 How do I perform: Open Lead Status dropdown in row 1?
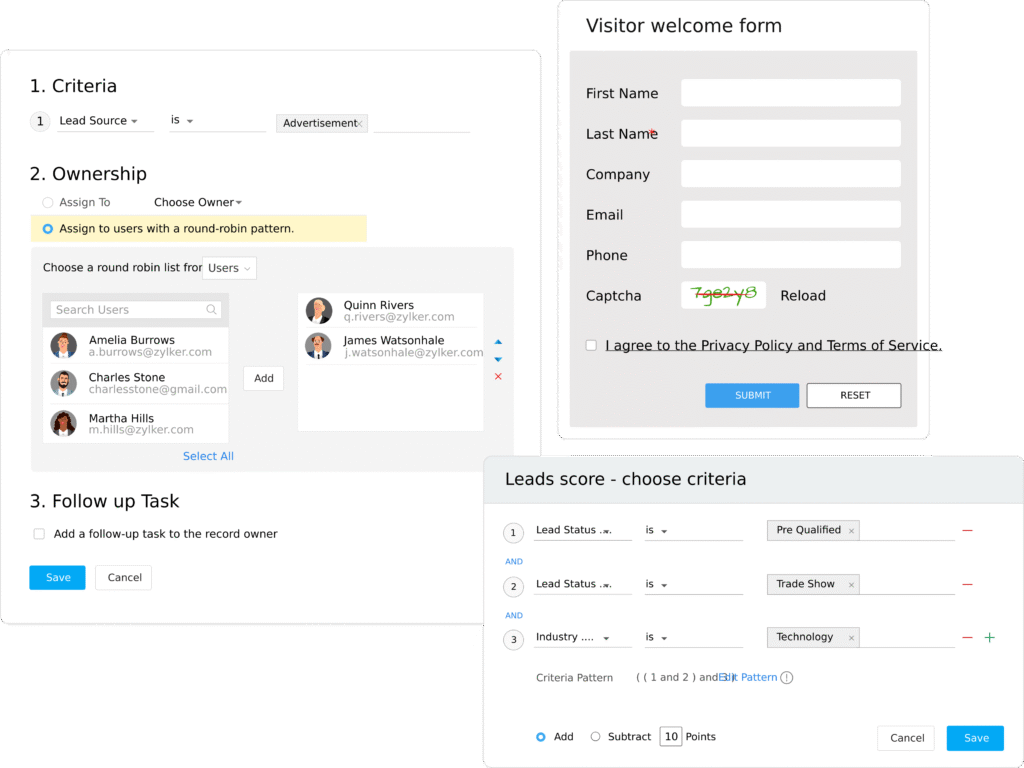point(583,530)
